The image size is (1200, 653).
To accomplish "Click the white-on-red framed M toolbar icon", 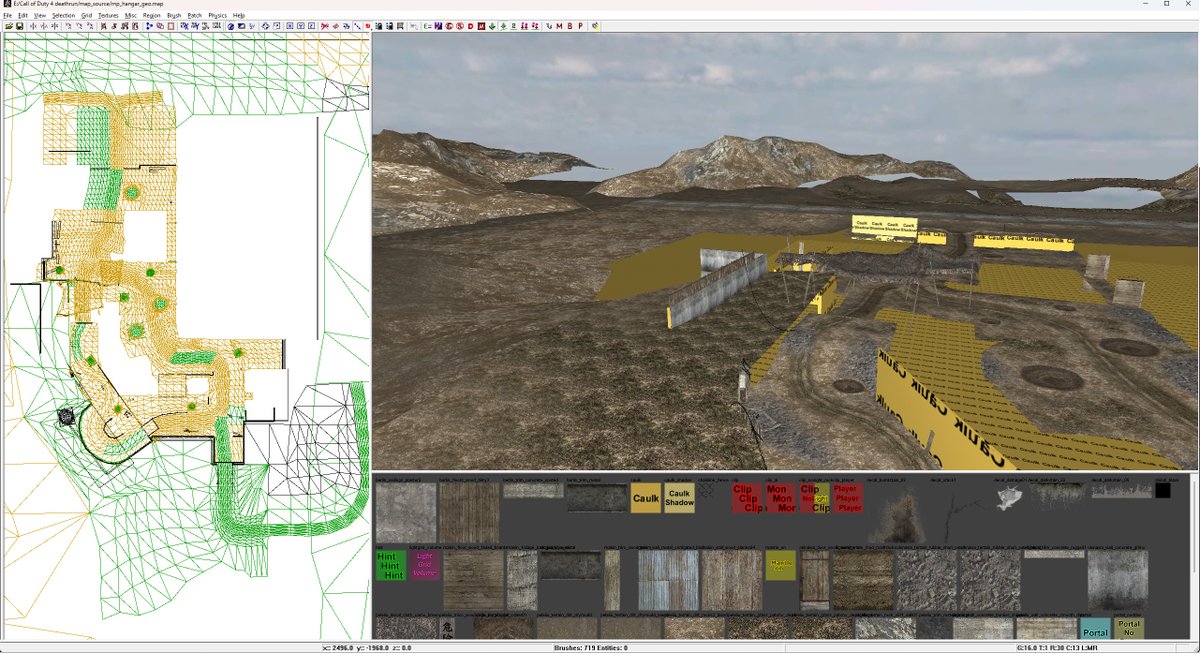I will tap(481, 26).
